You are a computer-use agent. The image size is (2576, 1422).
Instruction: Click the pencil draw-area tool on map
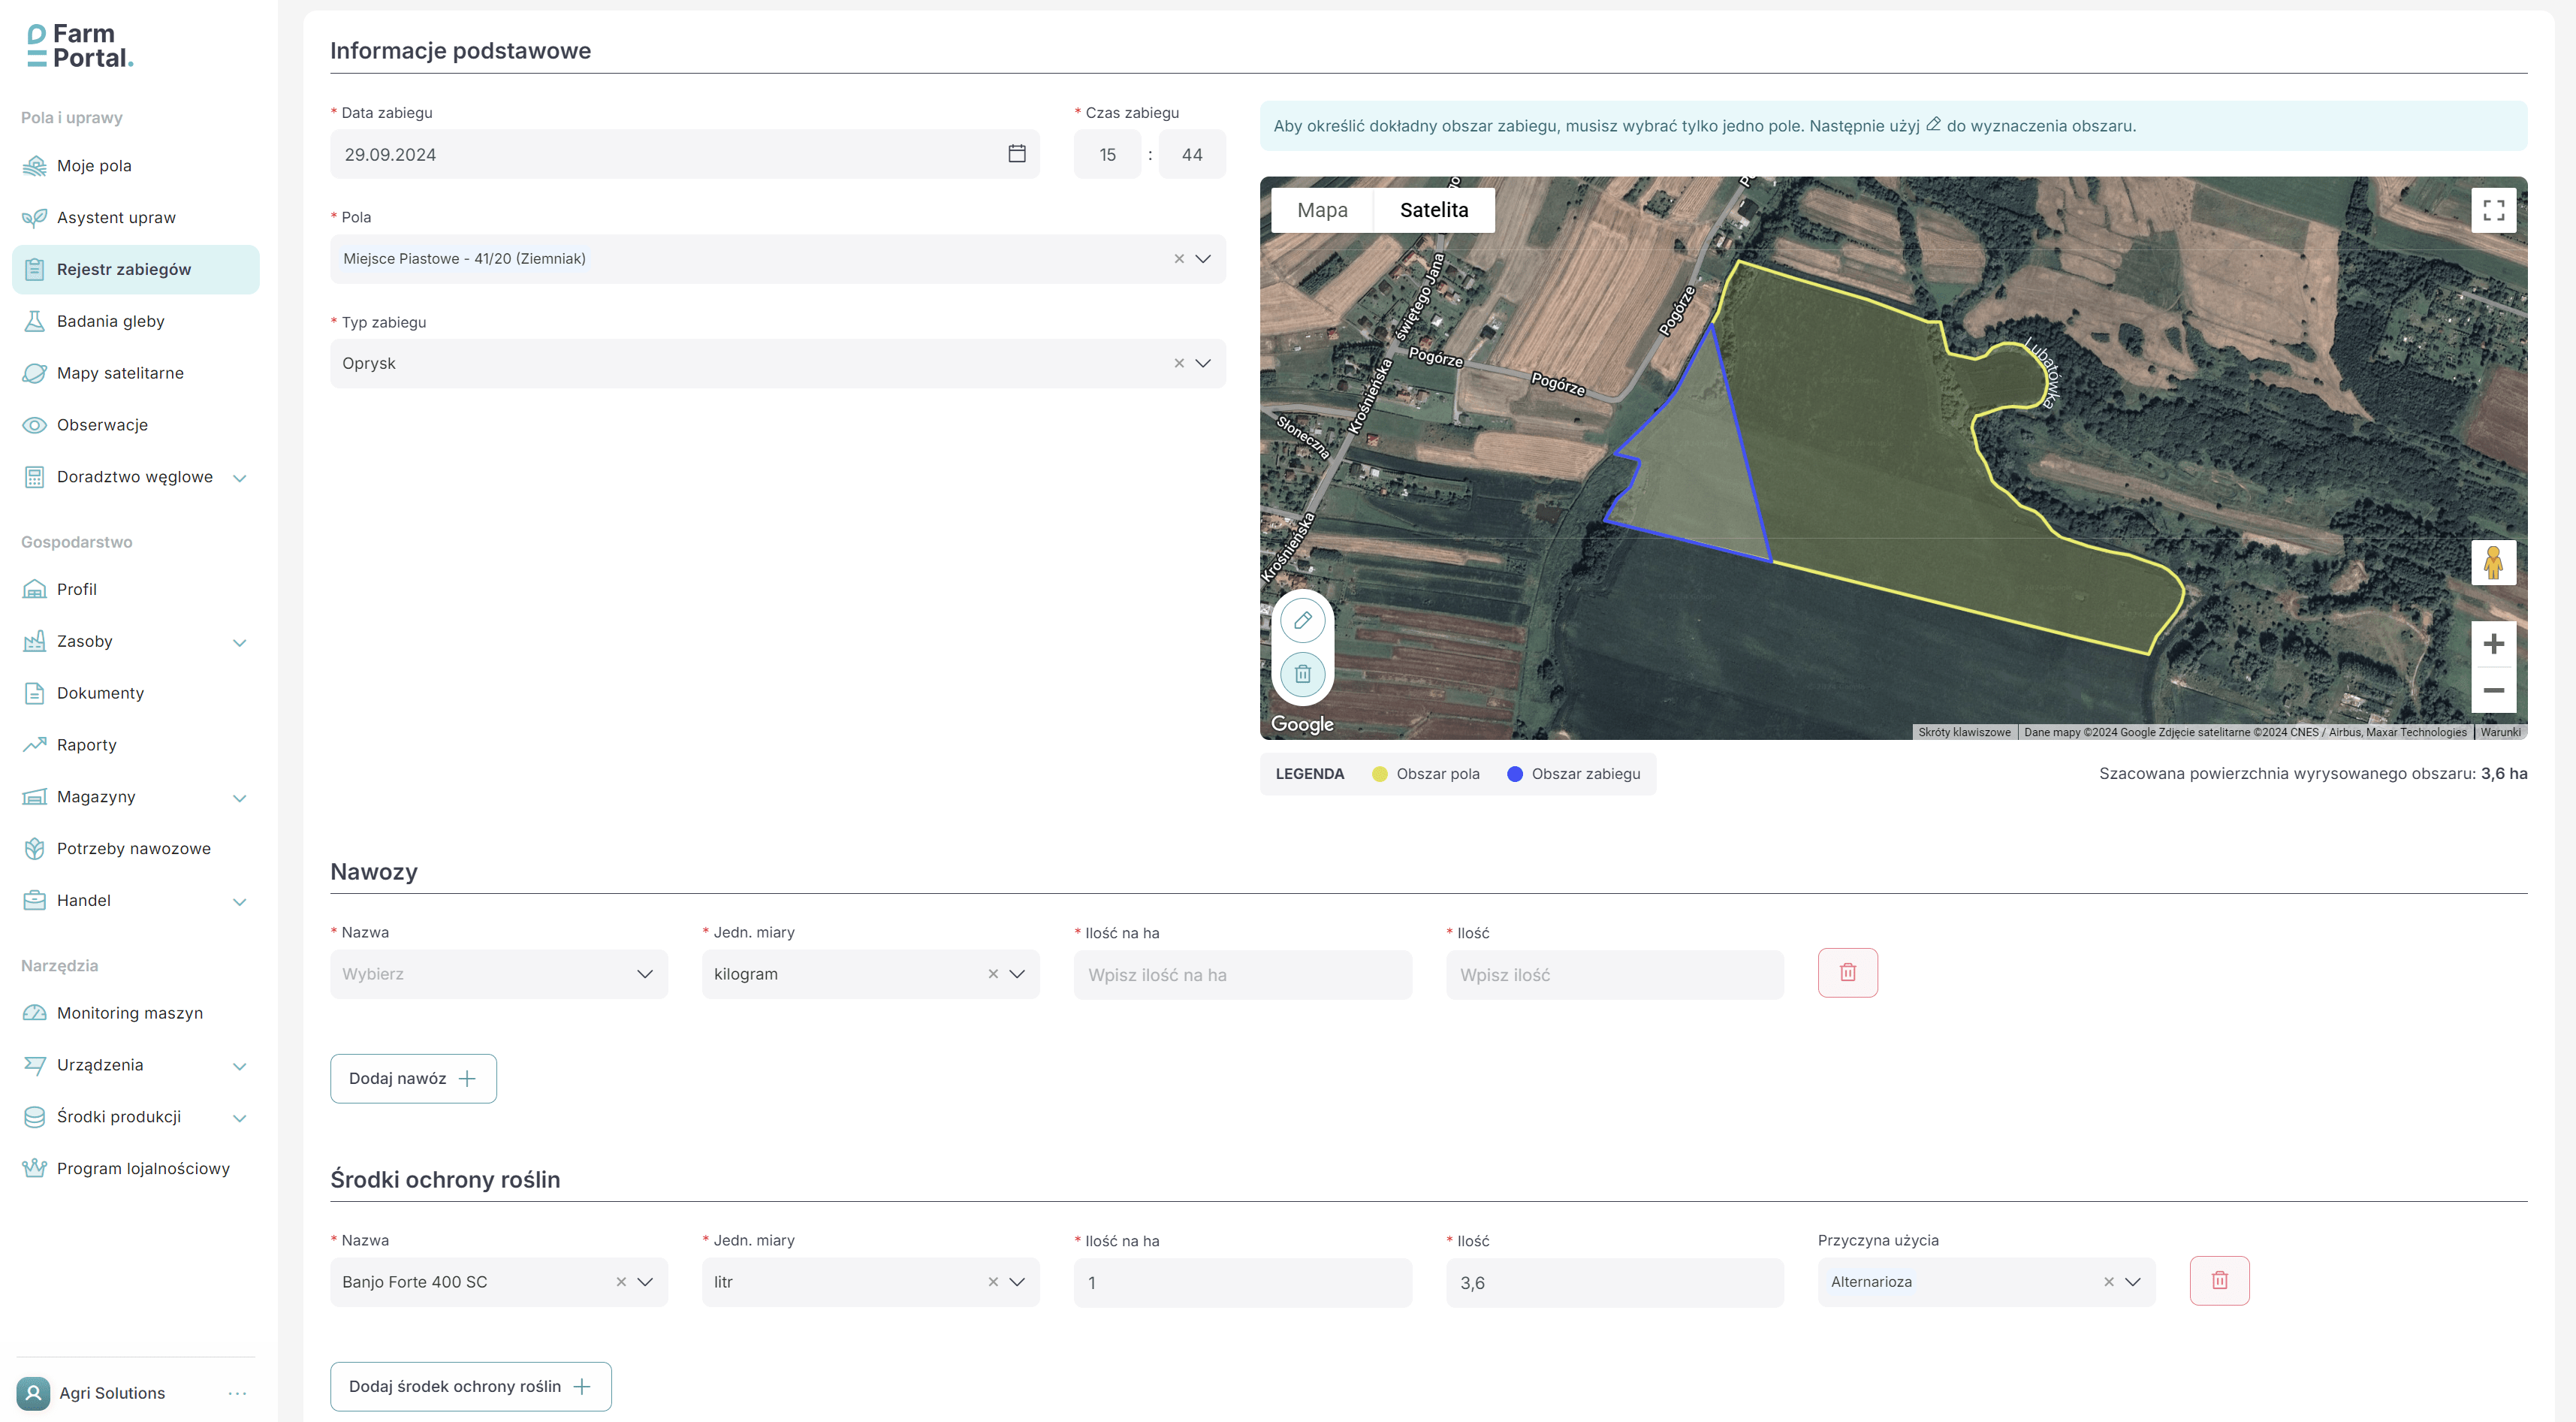[1302, 620]
